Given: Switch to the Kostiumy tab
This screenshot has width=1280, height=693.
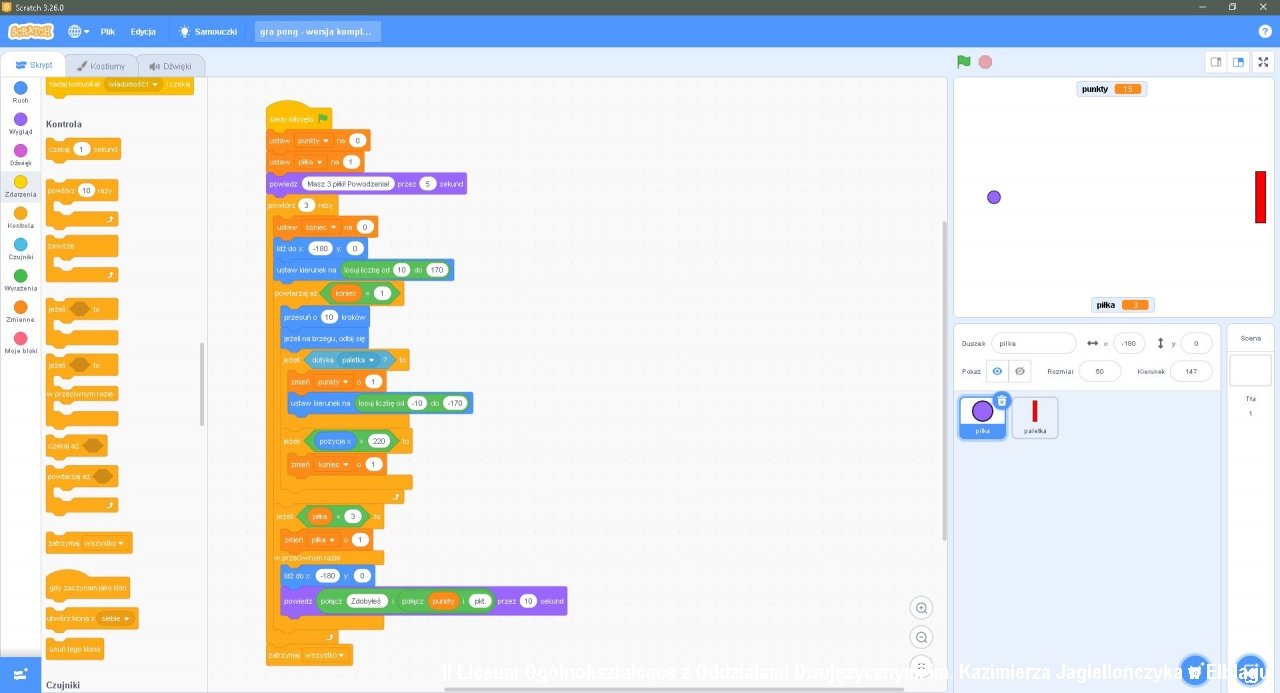Looking at the screenshot, I should click(100, 66).
